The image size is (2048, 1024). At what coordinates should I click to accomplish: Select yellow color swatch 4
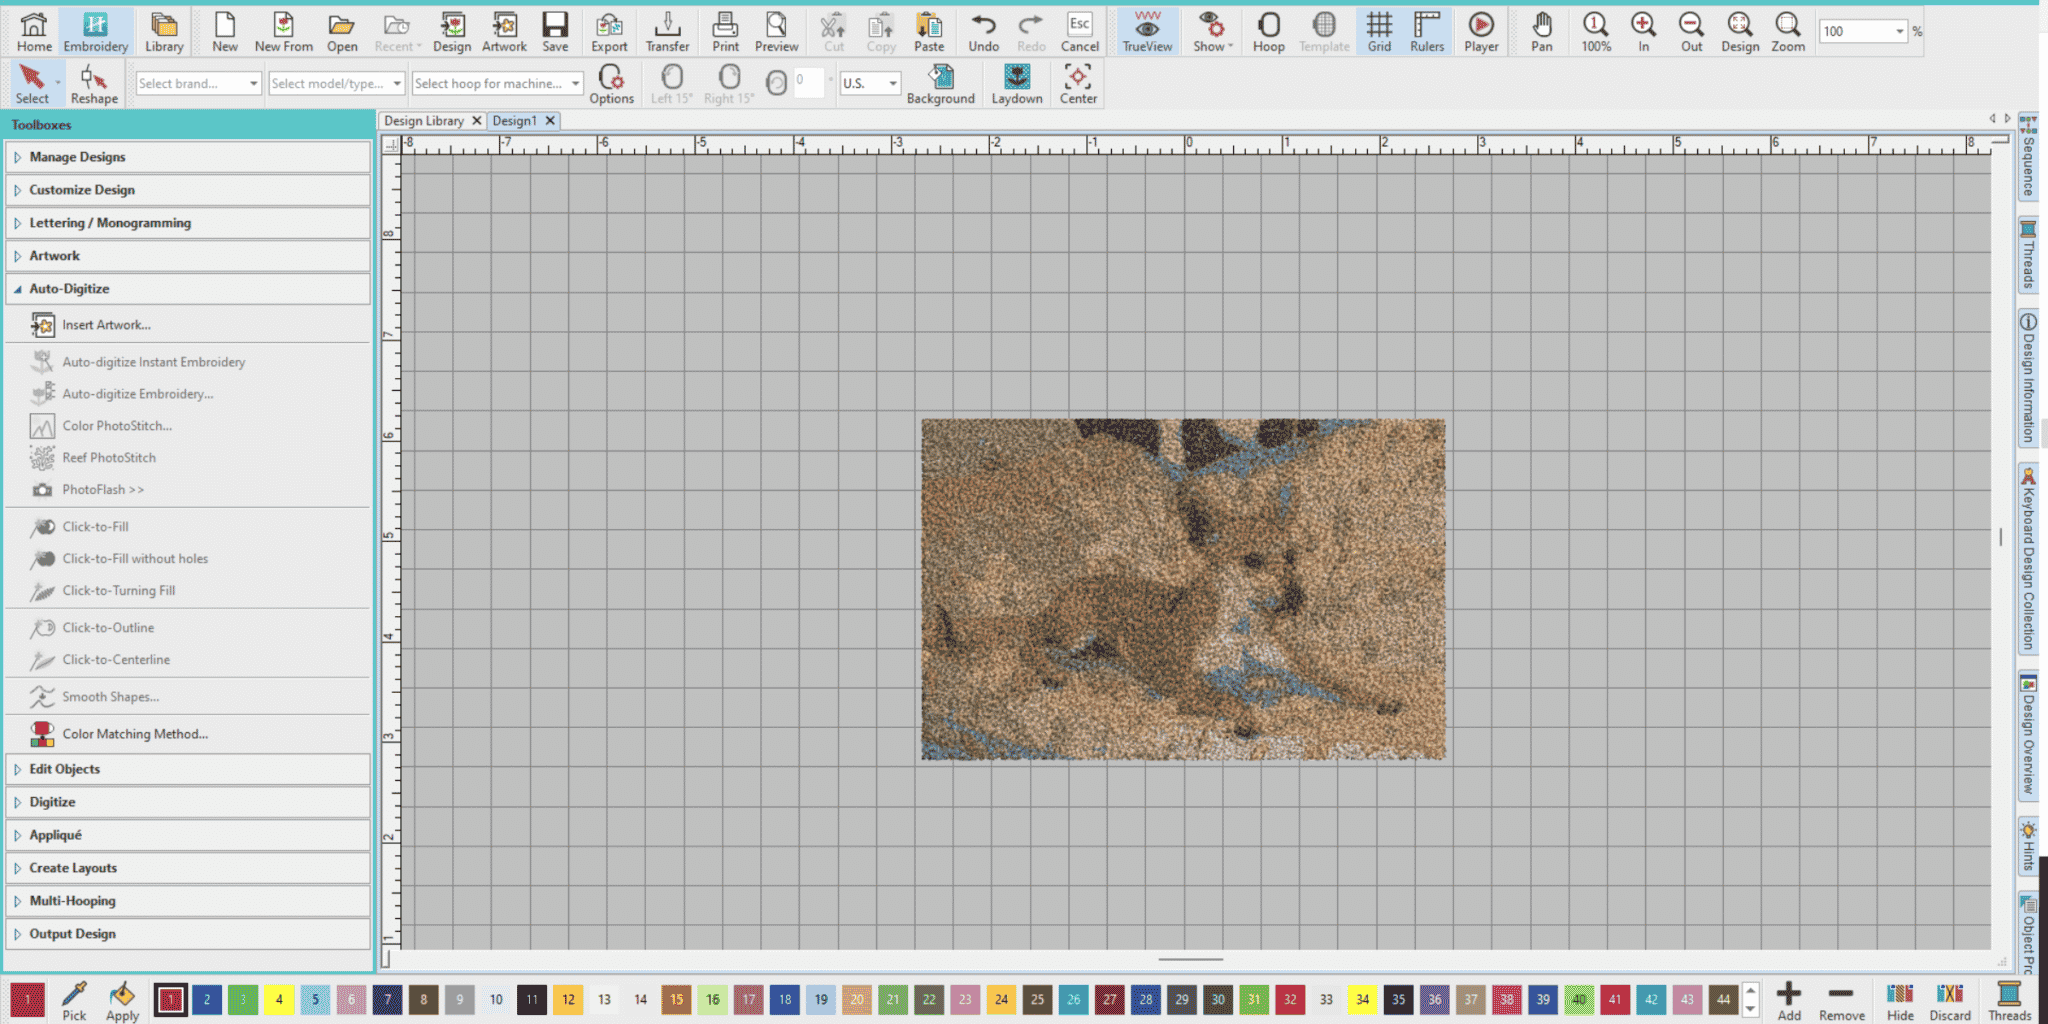point(279,999)
